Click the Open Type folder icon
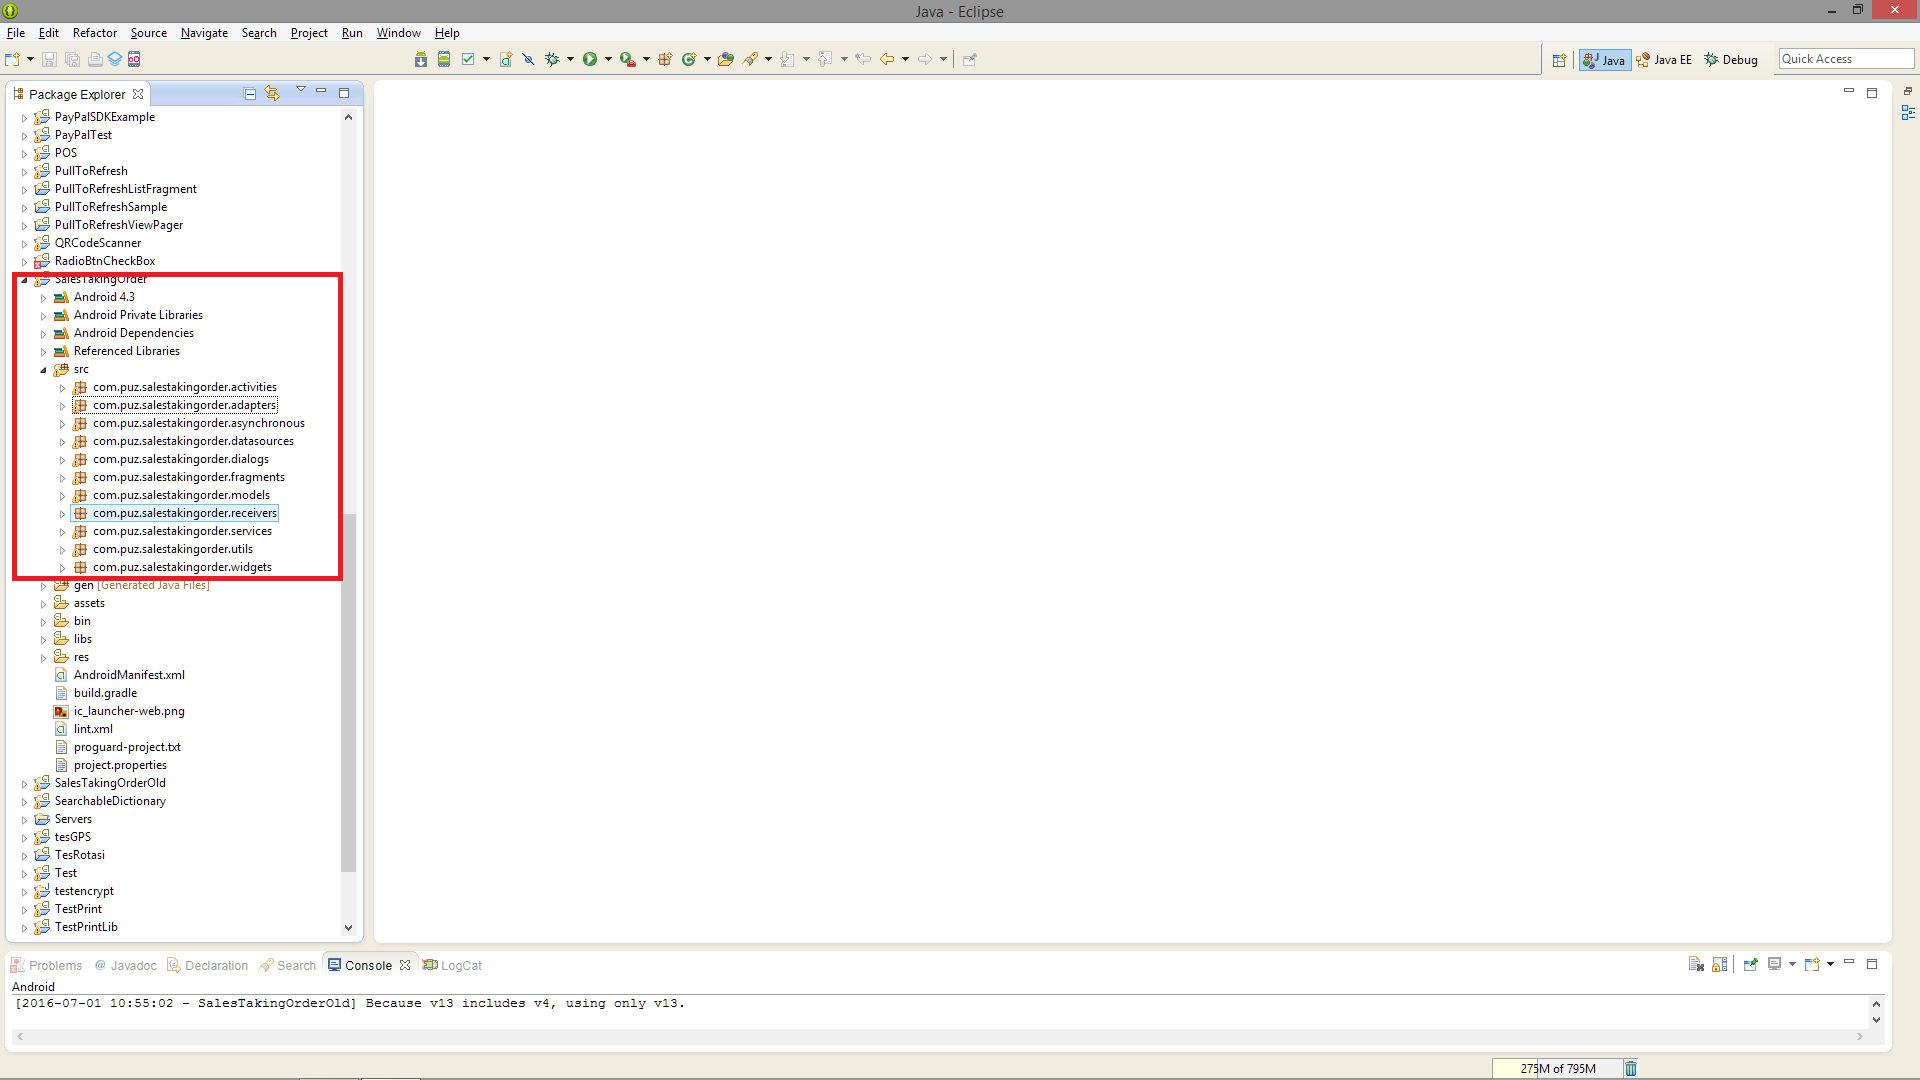The image size is (1920, 1080). (x=726, y=60)
